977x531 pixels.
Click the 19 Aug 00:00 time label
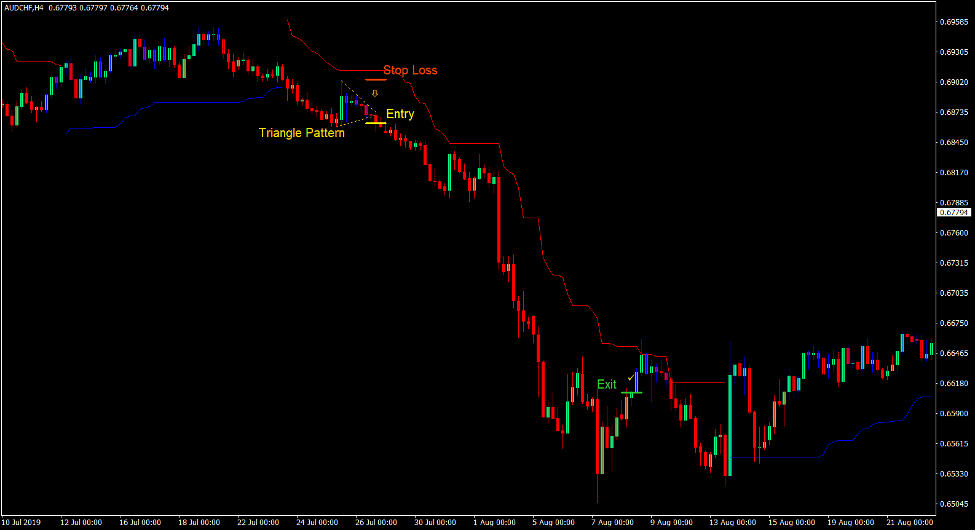[851, 522]
